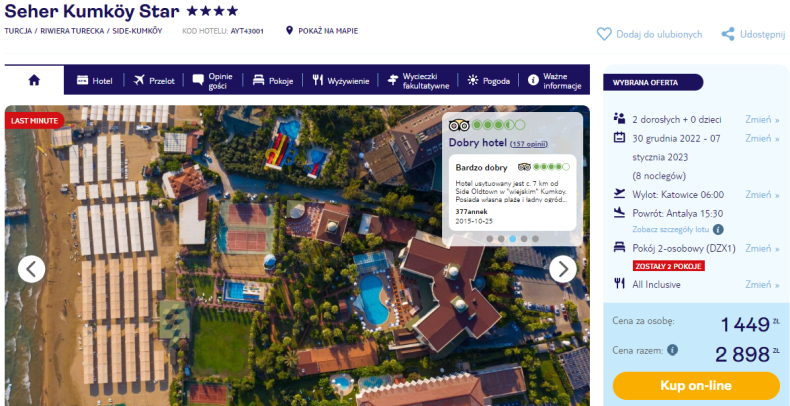Change travel dates via Zmień

(x=762, y=139)
